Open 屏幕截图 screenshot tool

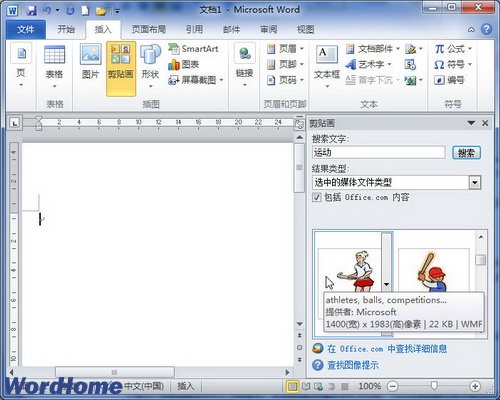(x=196, y=80)
